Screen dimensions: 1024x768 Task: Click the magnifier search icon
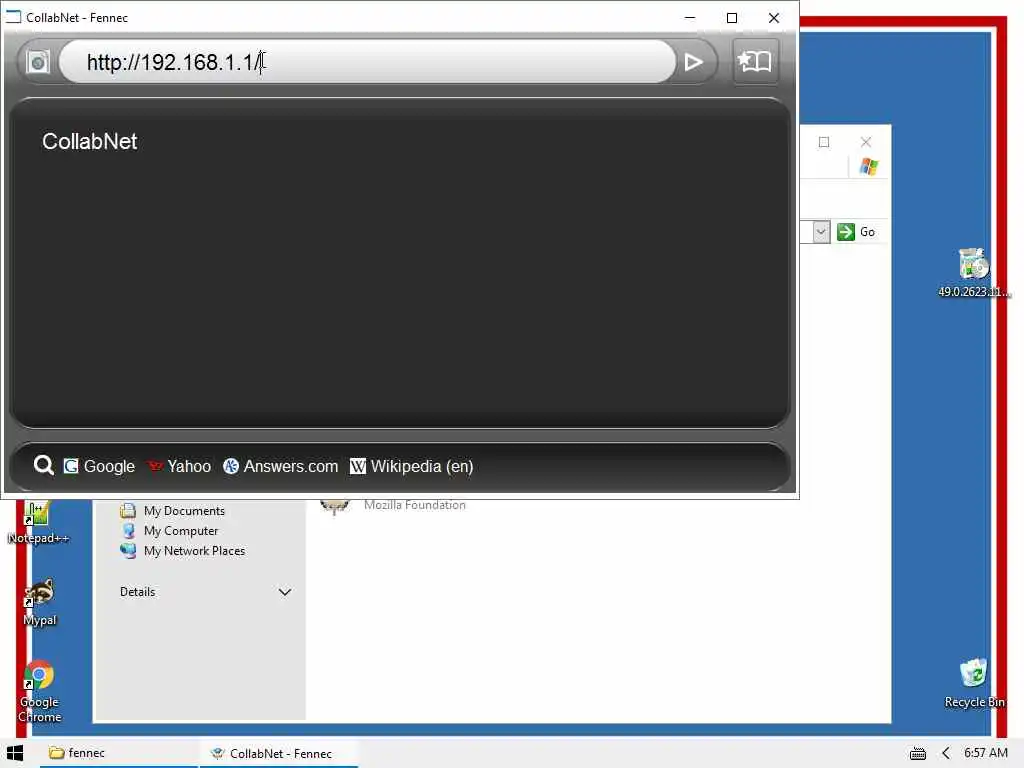pyautogui.click(x=44, y=466)
